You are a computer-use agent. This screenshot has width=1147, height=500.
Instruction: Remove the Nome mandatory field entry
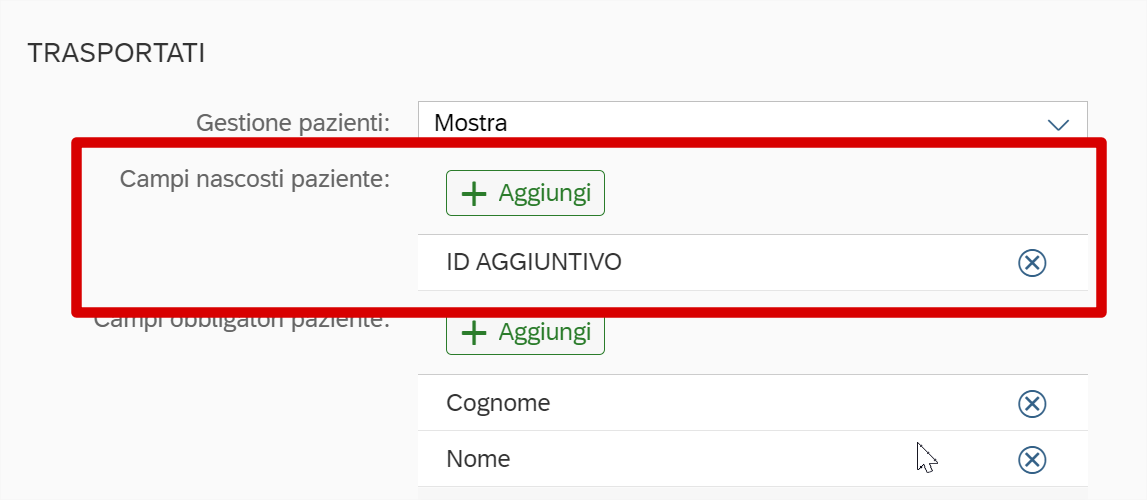click(1031, 459)
